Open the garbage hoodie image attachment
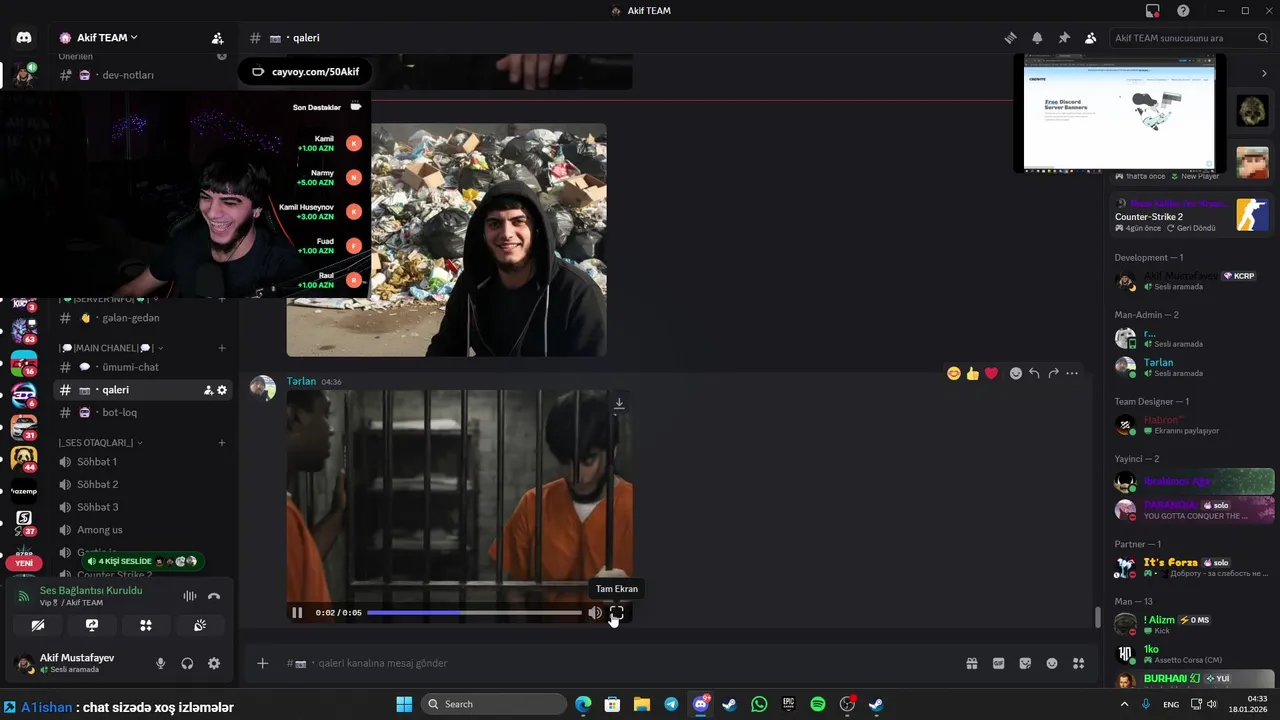The width and height of the screenshot is (1280, 720). click(x=447, y=240)
